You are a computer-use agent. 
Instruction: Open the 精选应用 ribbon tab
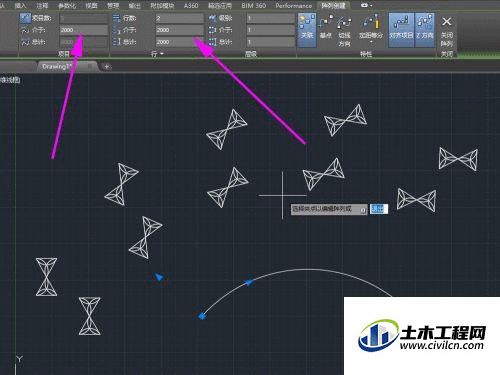[220, 5]
